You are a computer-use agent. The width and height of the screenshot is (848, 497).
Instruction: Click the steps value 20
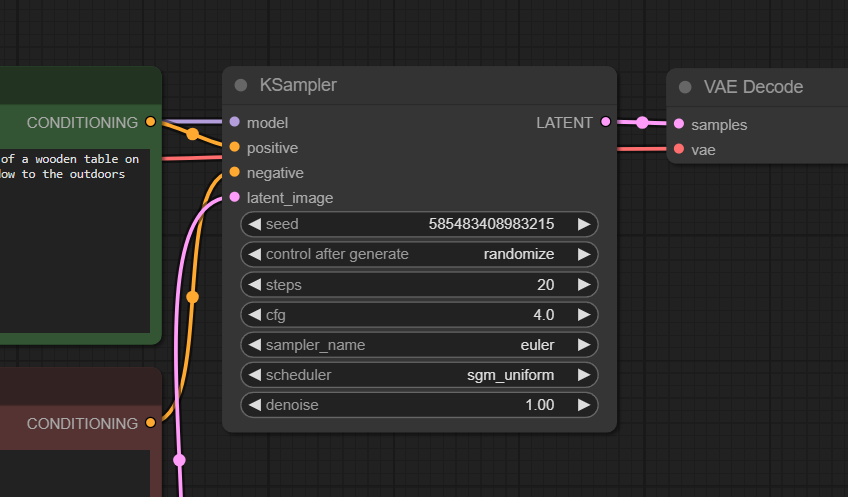[545, 284]
